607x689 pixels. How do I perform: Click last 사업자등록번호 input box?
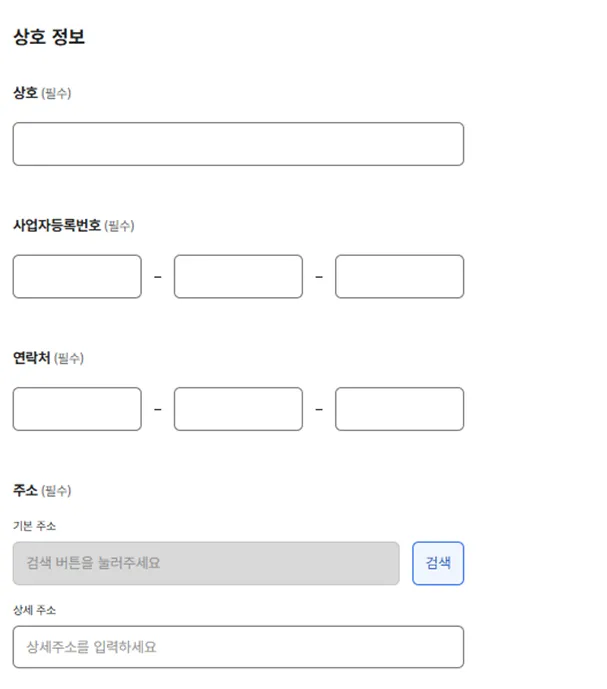[399, 276]
